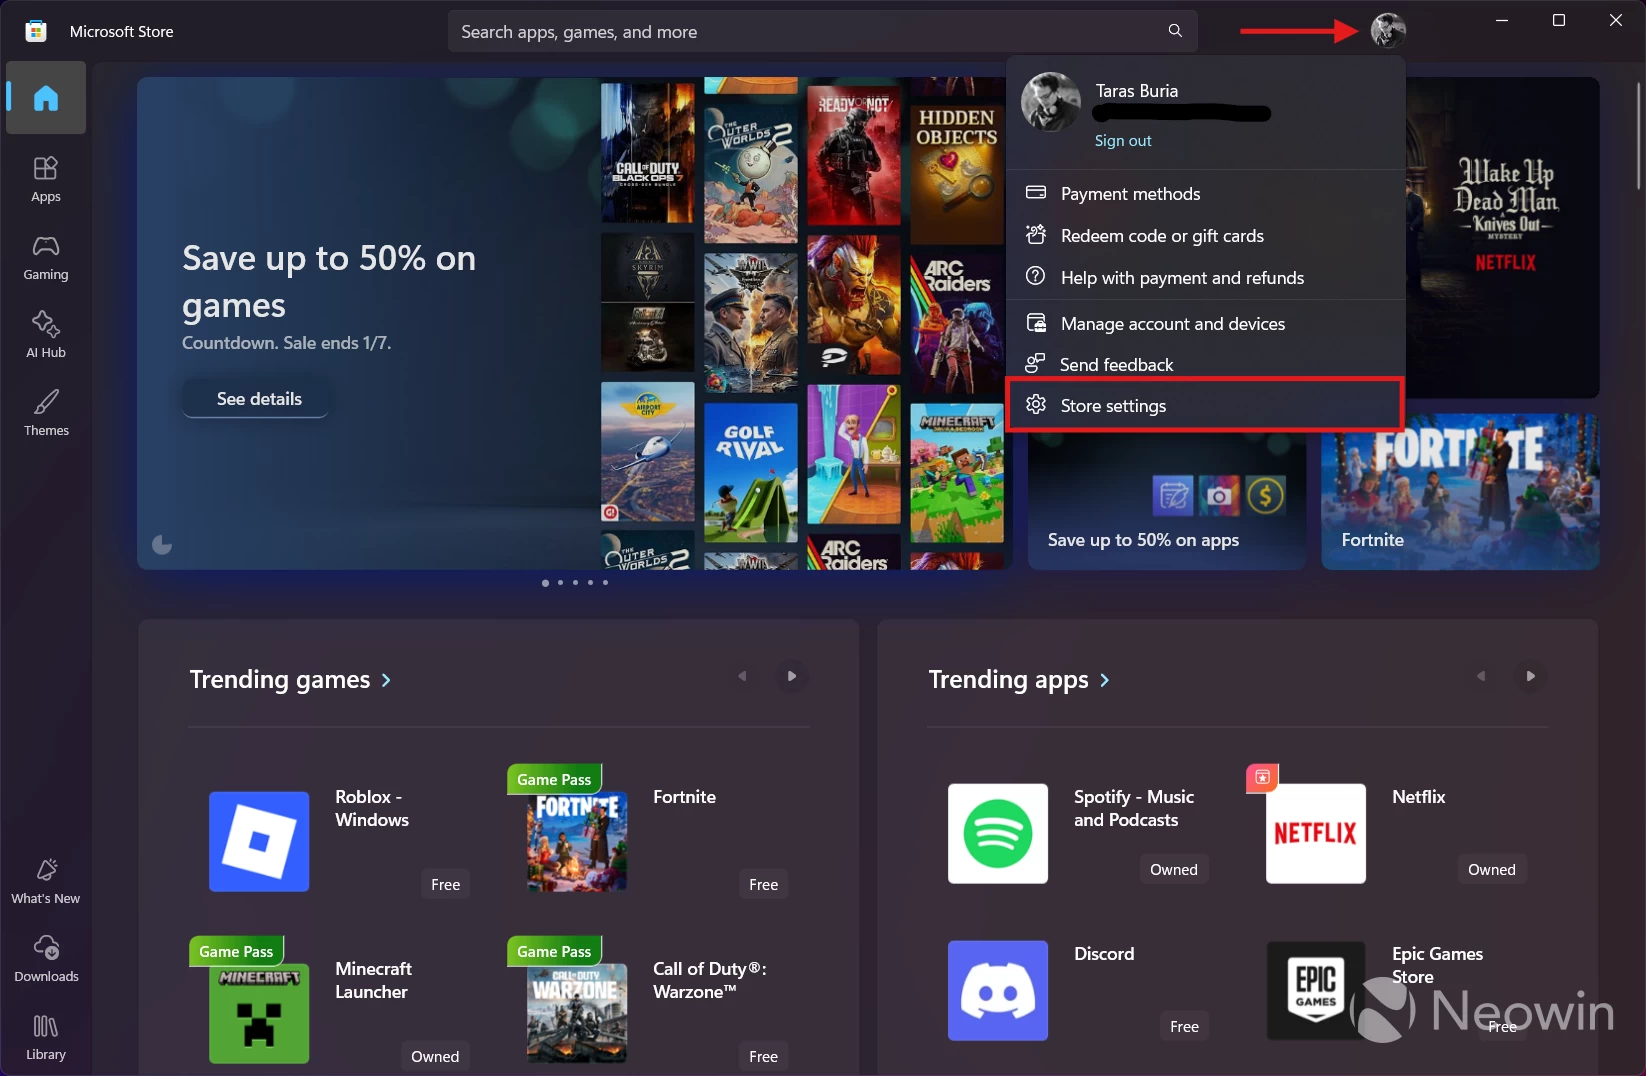Screen dimensions: 1646x1076
Task: Pause the hero banner carousel
Action: pos(162,544)
